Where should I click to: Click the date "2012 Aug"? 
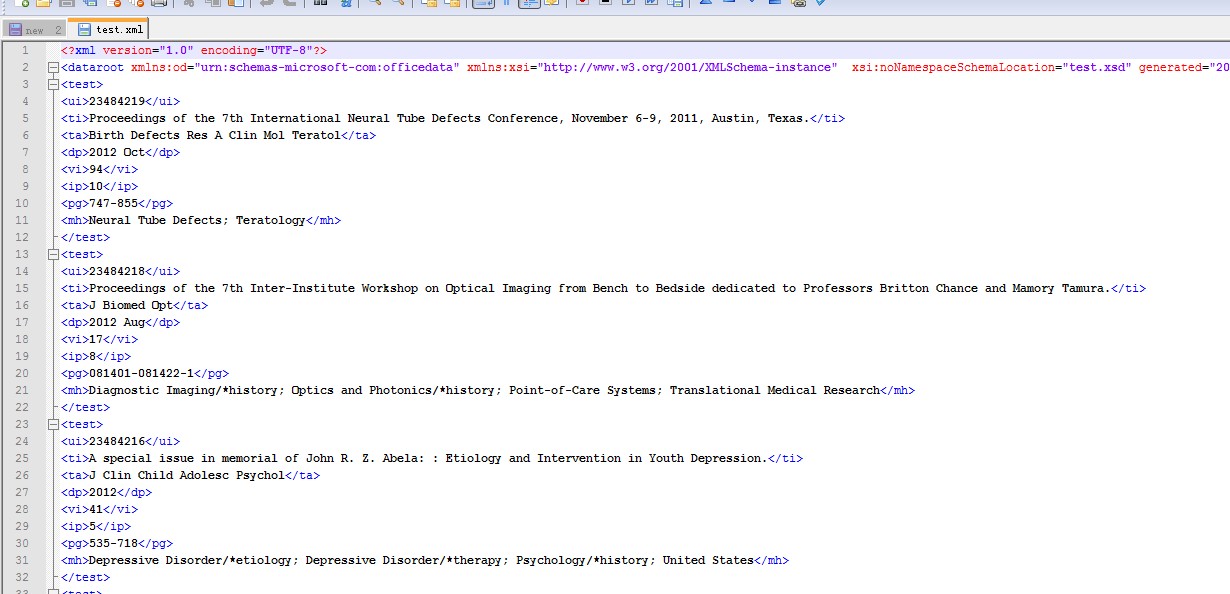coord(117,322)
